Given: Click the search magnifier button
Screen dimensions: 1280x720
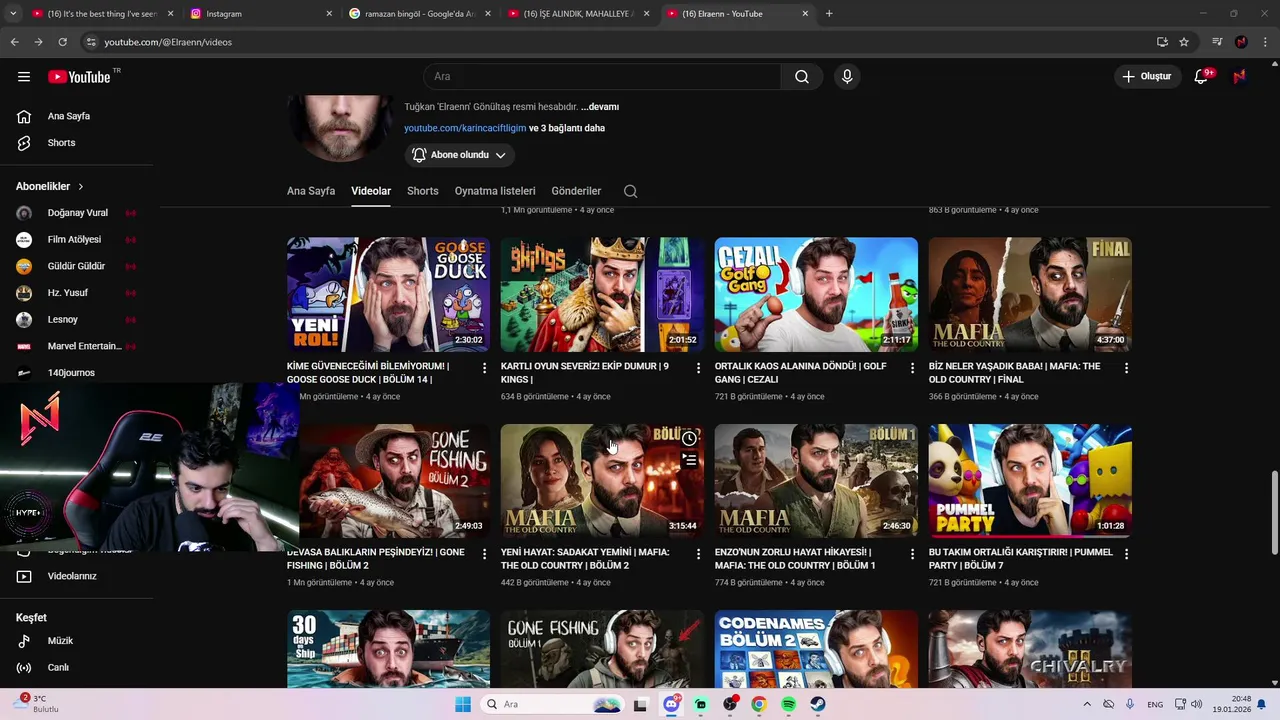Looking at the screenshot, I should coord(802,77).
